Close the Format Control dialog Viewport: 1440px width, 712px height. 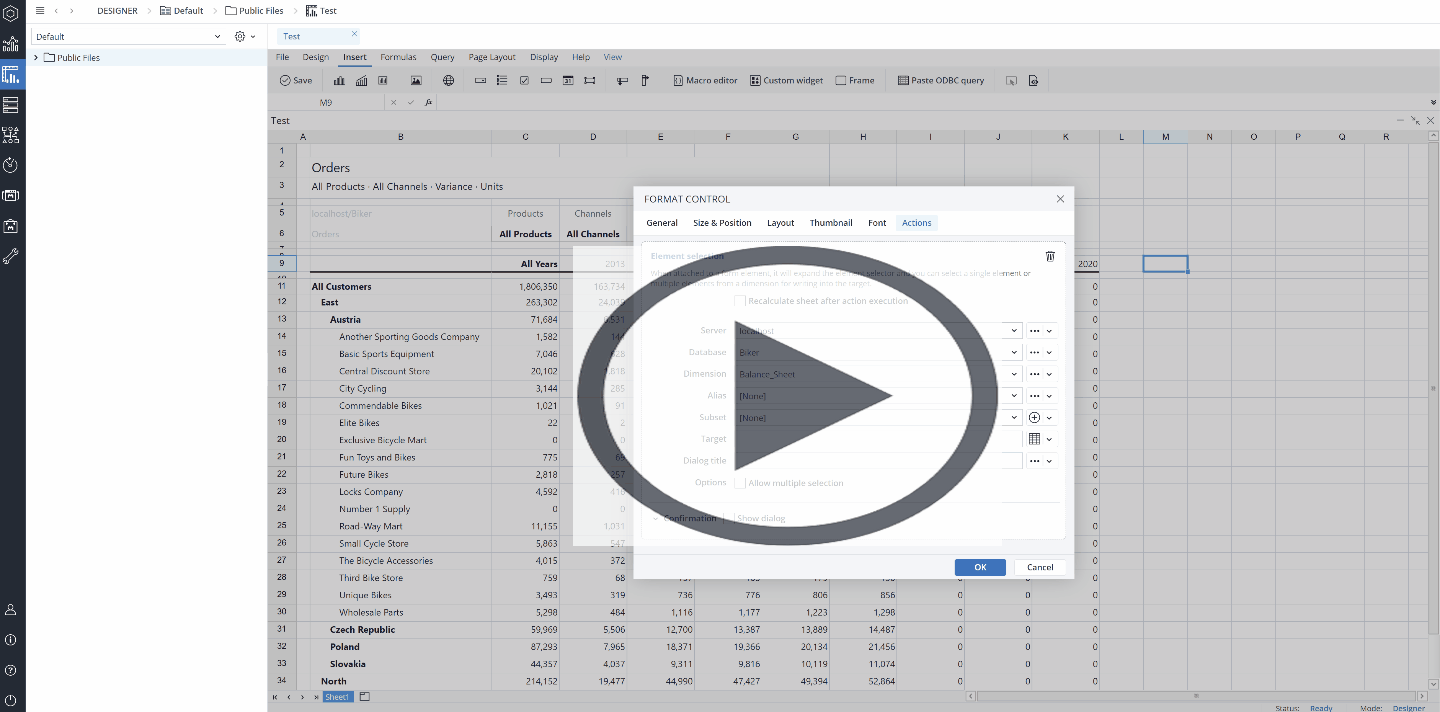1061,199
